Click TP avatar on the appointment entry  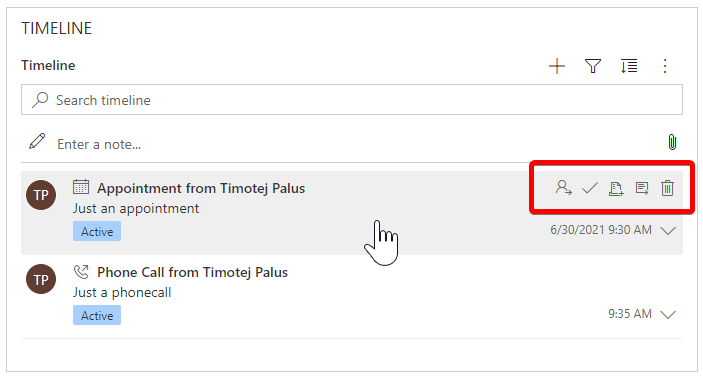pos(41,195)
